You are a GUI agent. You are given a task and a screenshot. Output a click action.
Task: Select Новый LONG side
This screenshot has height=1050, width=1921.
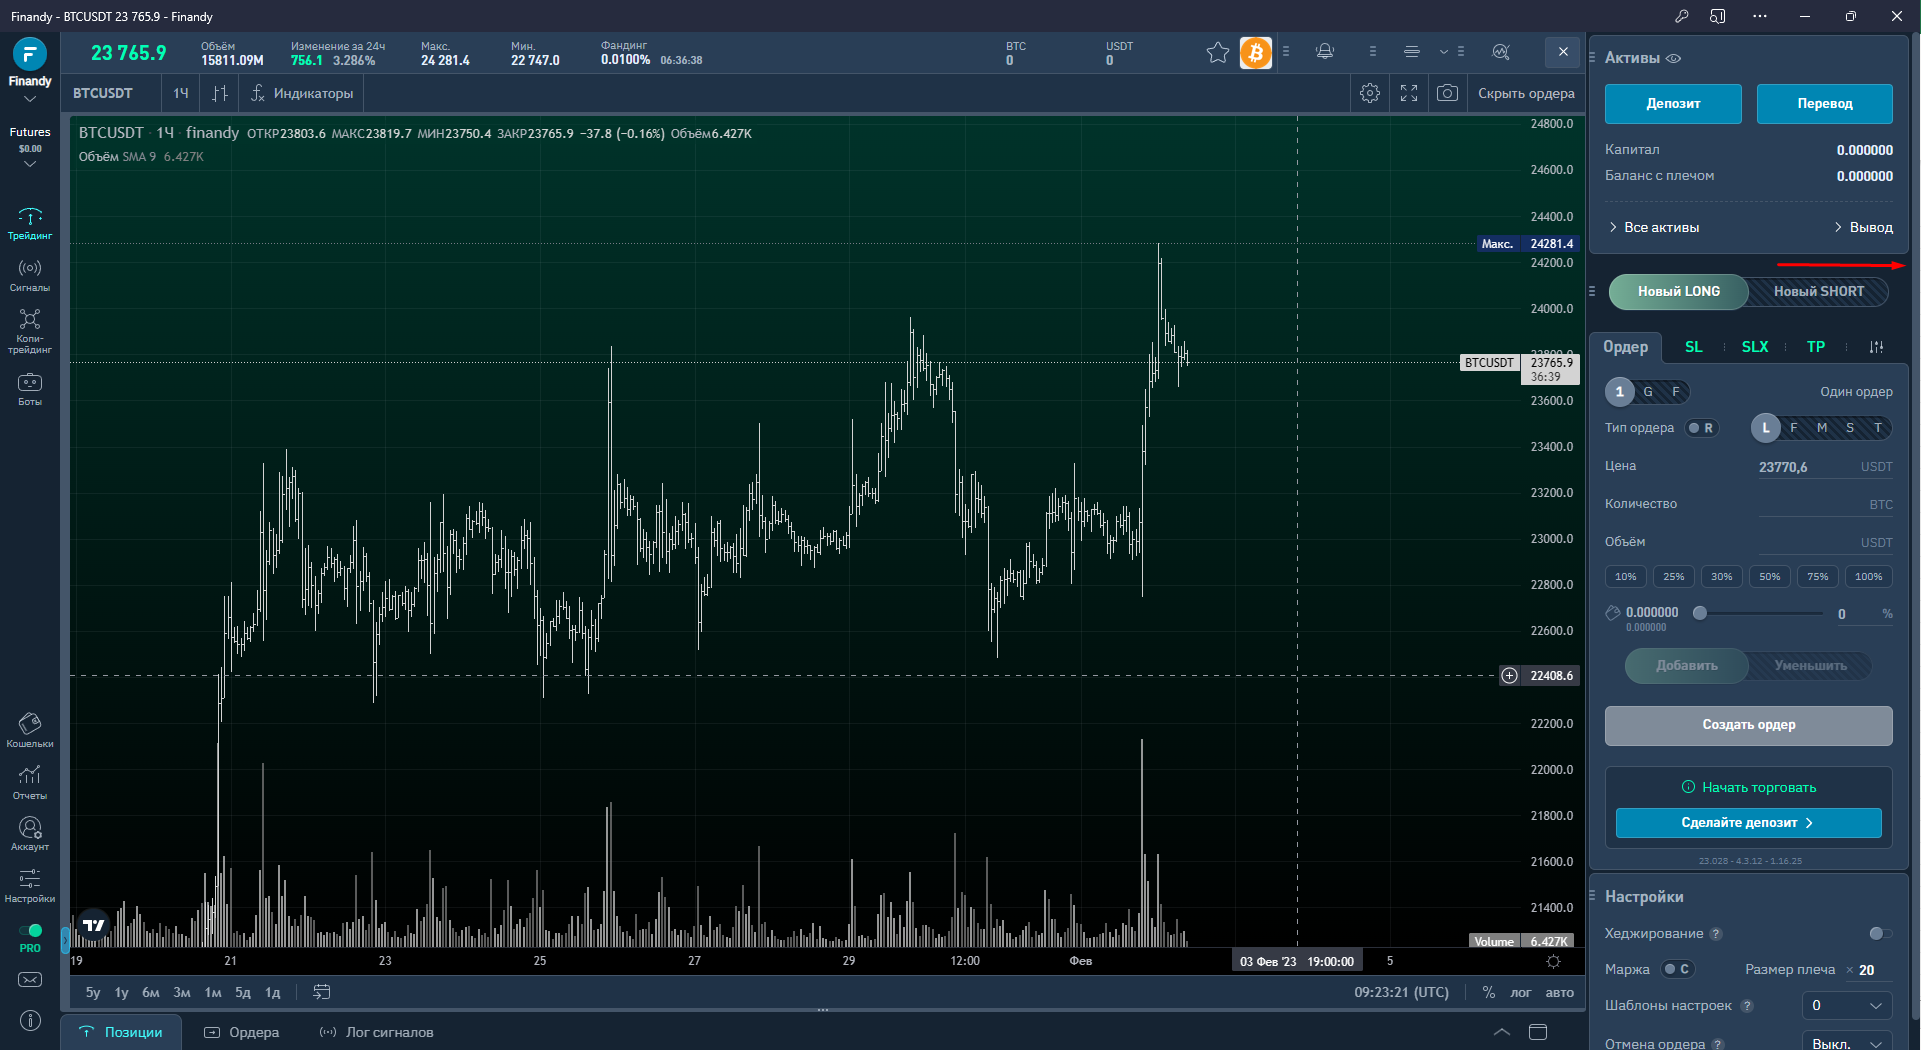click(x=1678, y=292)
